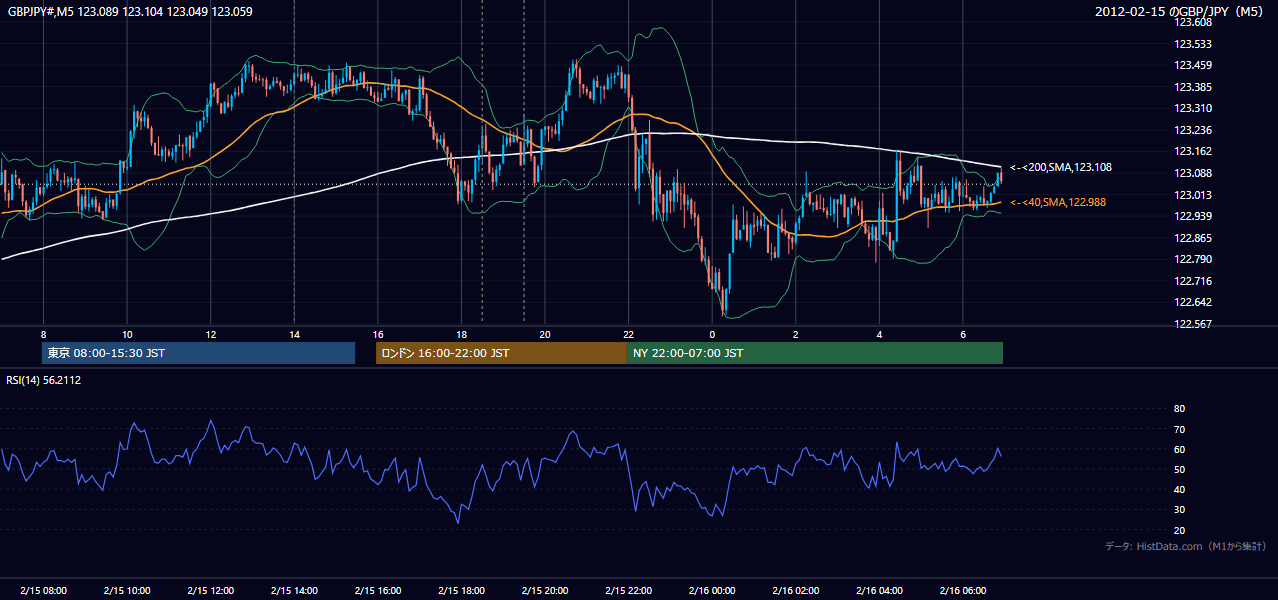Click the bottom time label 2/15 12:00

coord(211,590)
